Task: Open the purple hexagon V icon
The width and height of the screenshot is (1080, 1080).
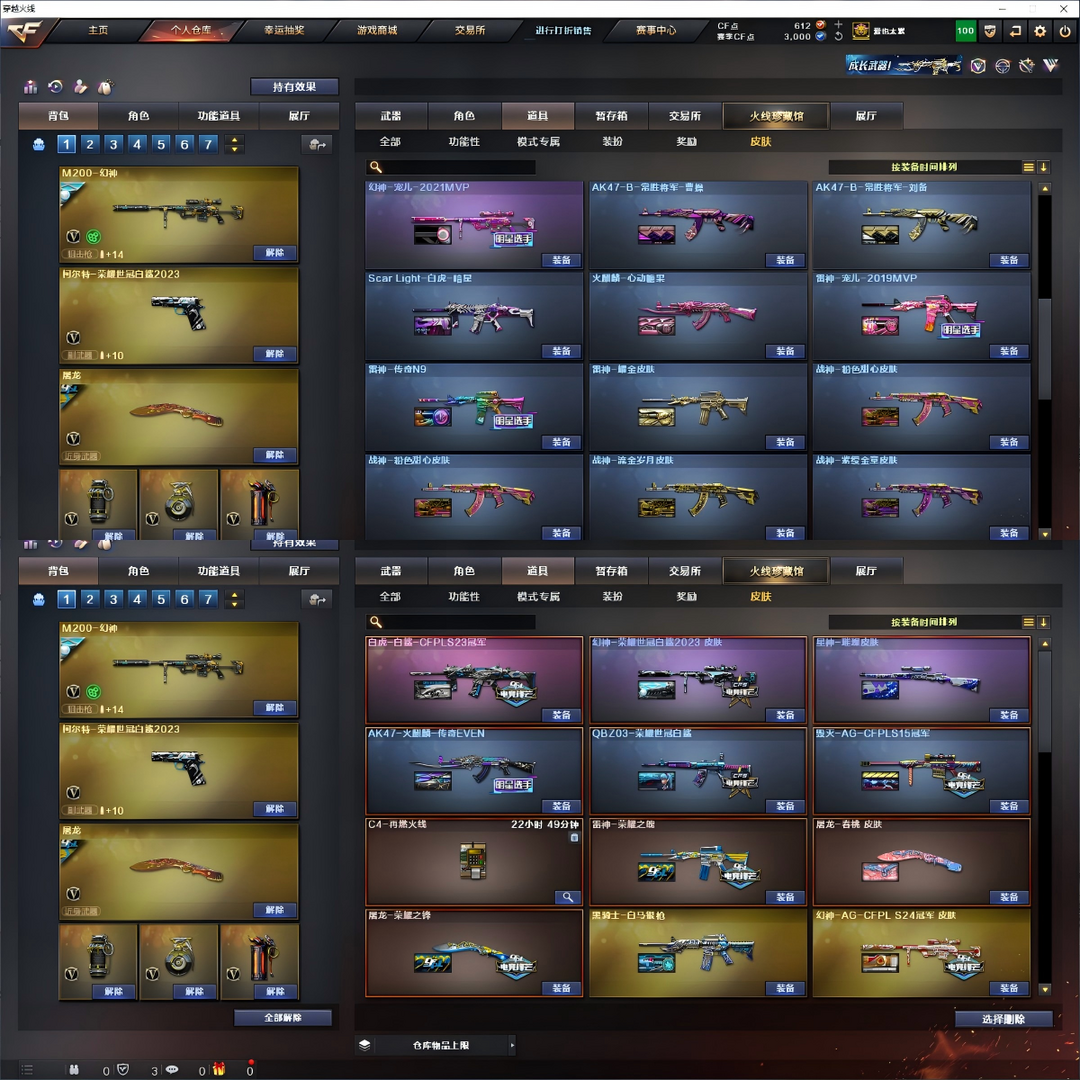Action: tap(978, 66)
